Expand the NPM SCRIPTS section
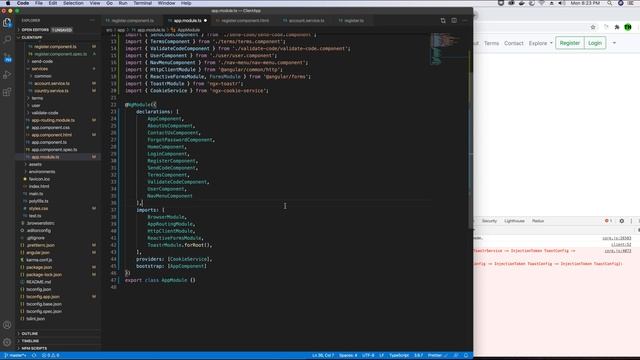The height and width of the screenshot is (360, 640). (x=34, y=348)
